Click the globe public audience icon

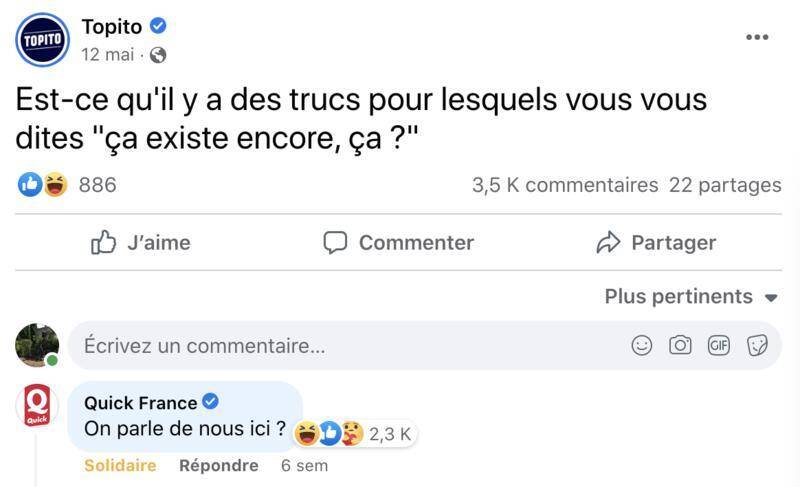coord(158,55)
